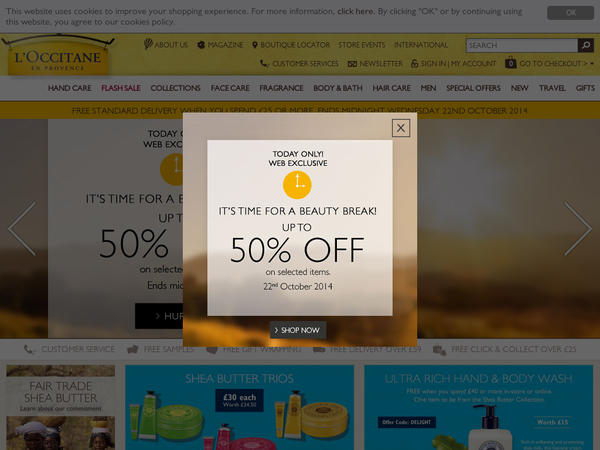This screenshot has width=600, height=450.
Task: Open the shopping bag icon
Action: pyautogui.click(x=510, y=62)
